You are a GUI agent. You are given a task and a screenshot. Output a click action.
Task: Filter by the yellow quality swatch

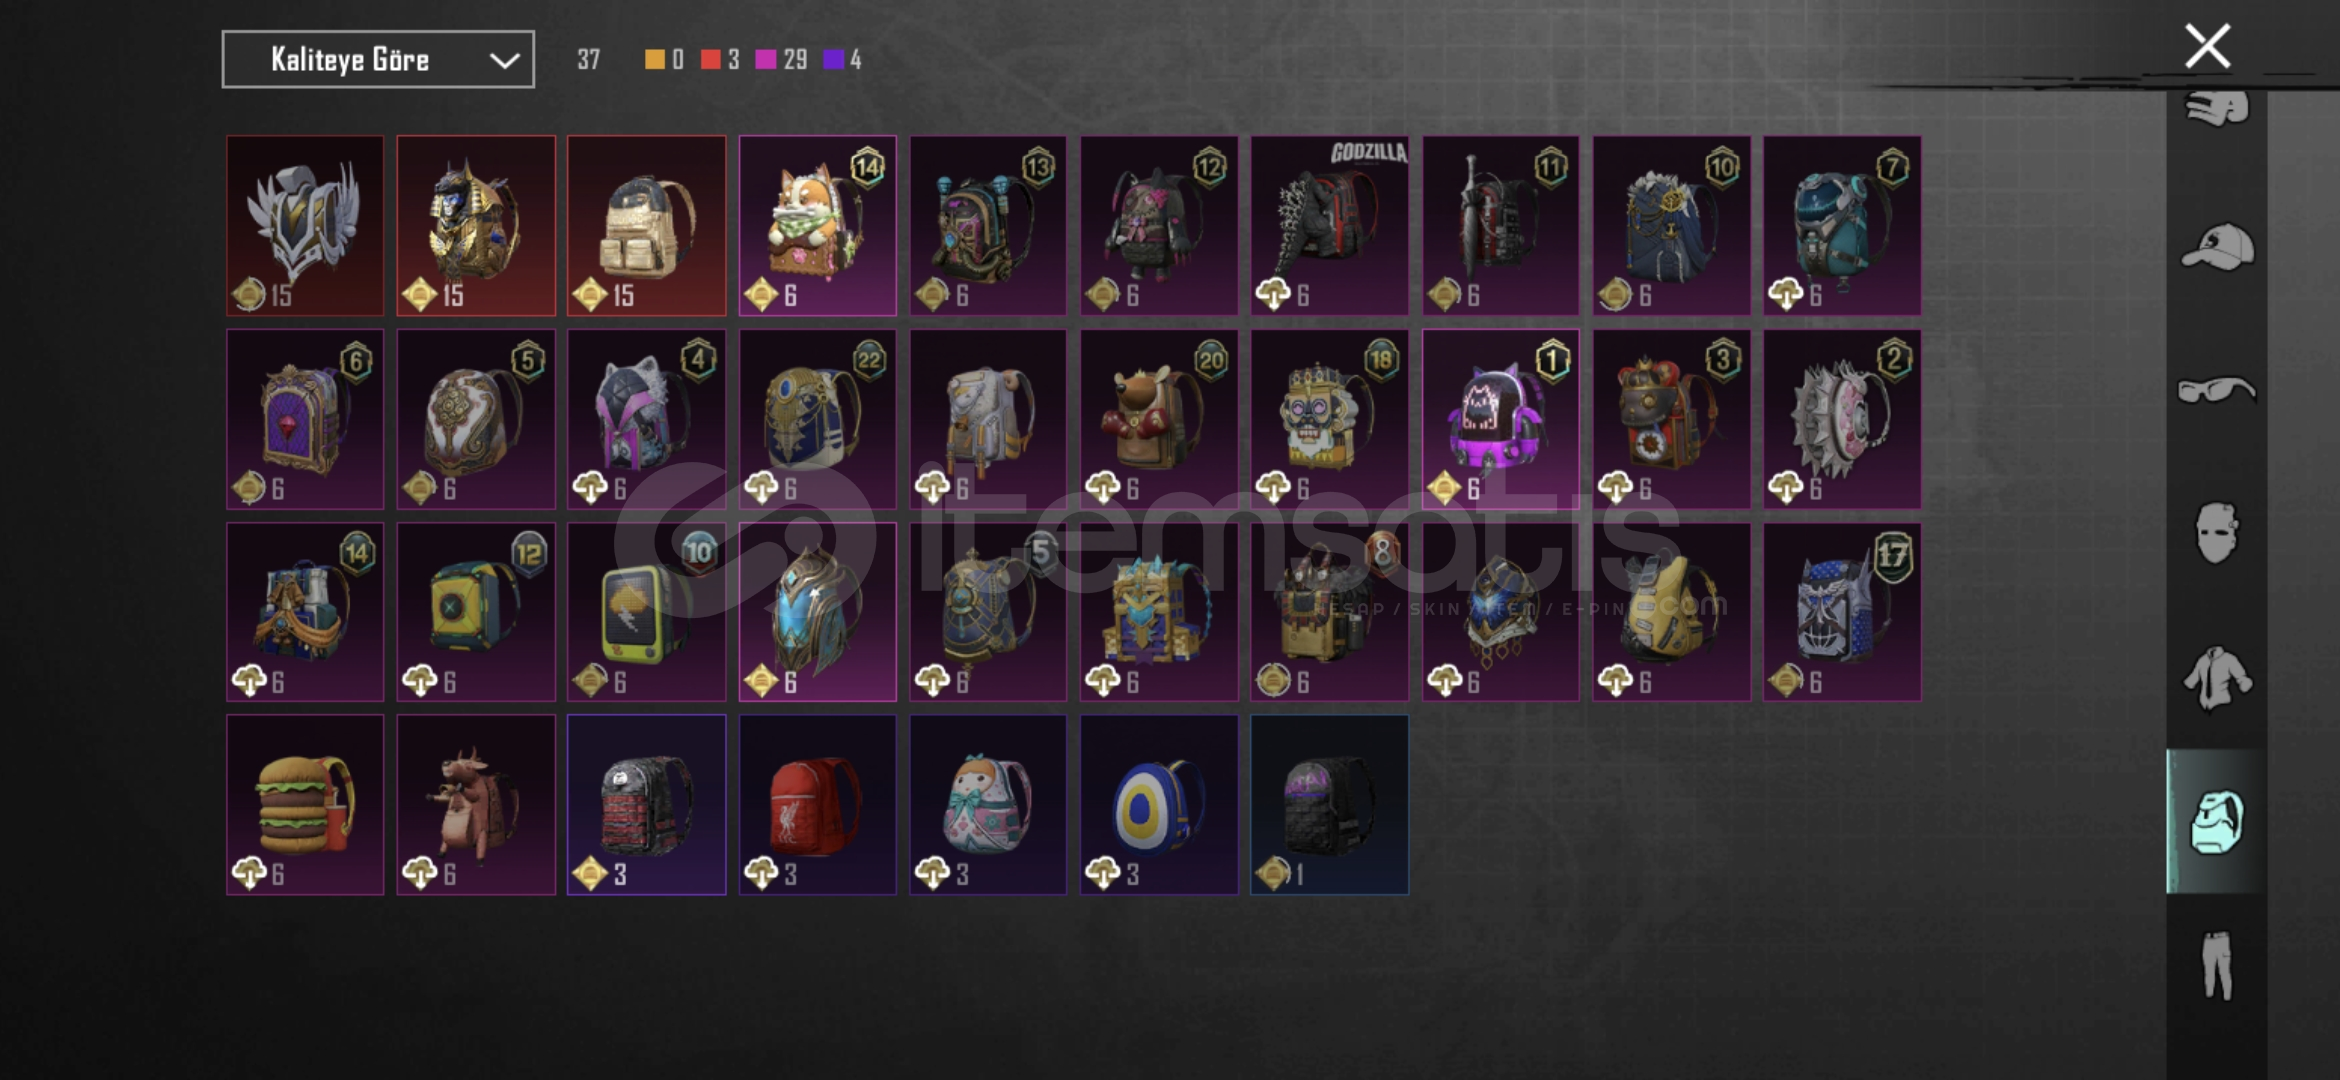[654, 60]
